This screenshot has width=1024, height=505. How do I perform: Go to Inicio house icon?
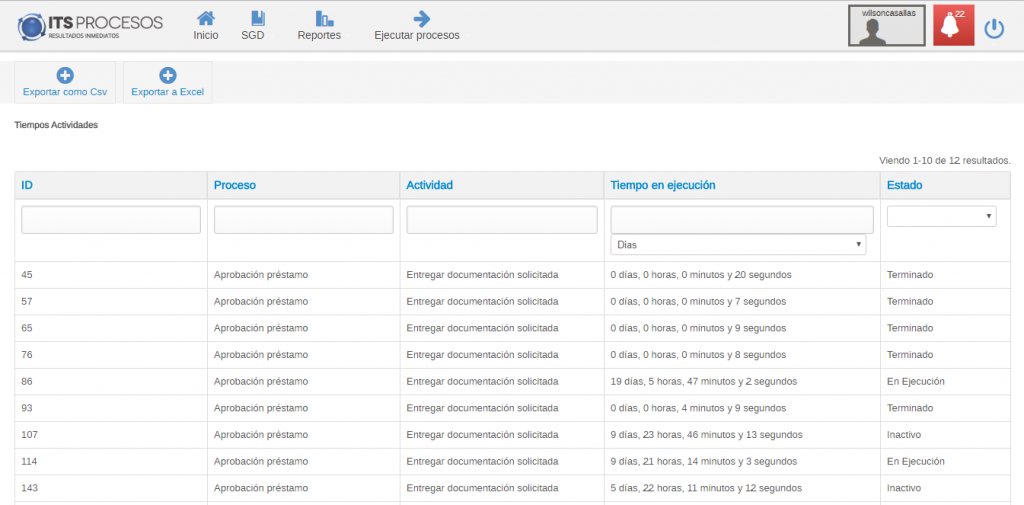tap(206, 18)
